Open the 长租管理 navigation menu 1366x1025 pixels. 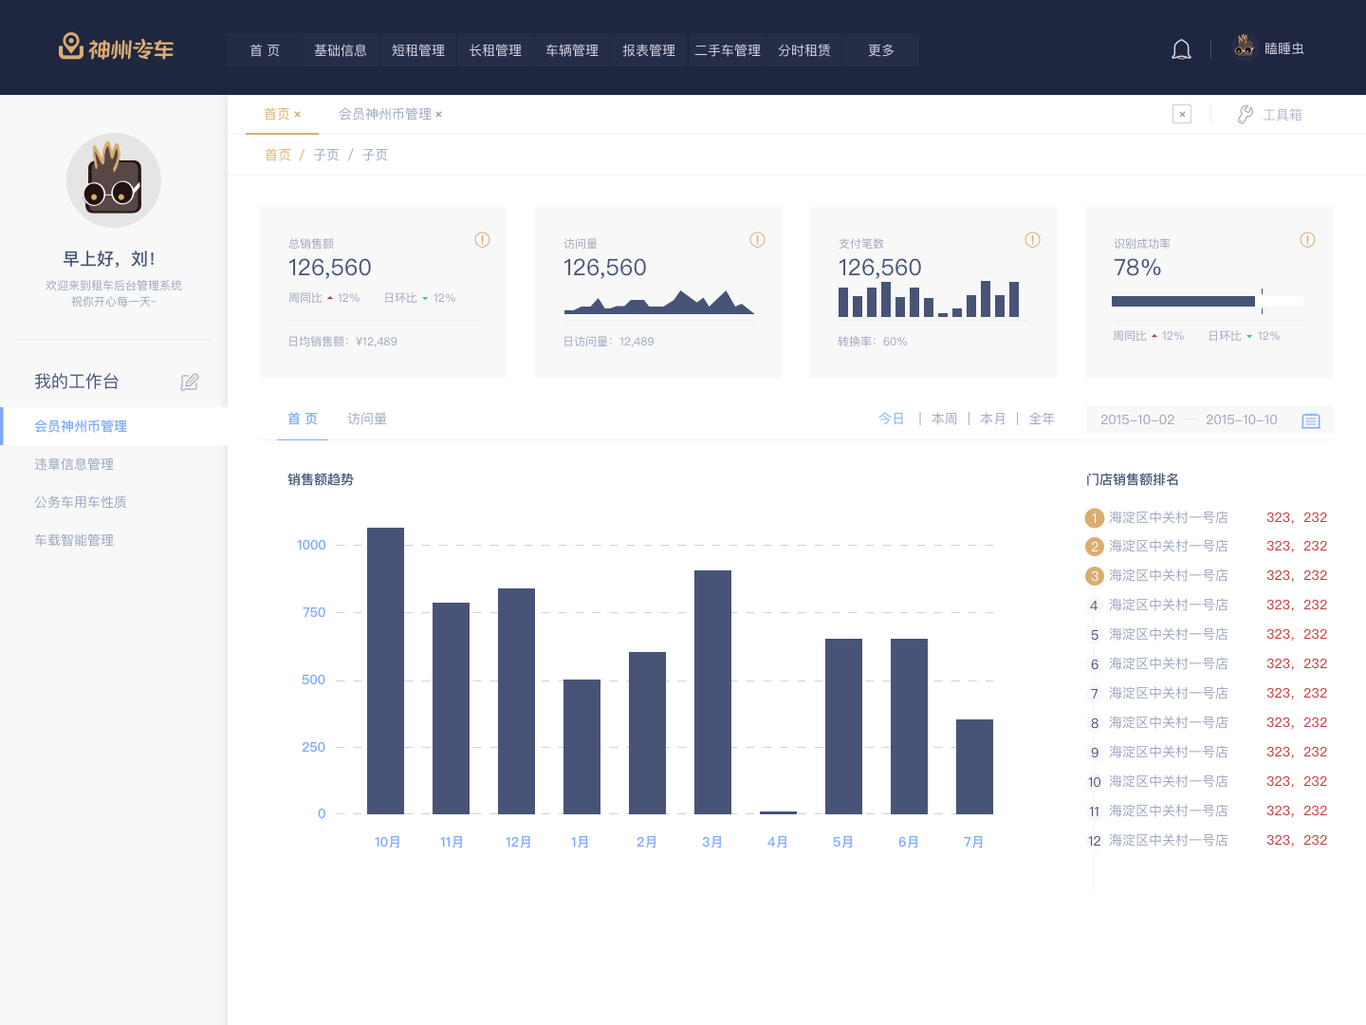coord(495,50)
